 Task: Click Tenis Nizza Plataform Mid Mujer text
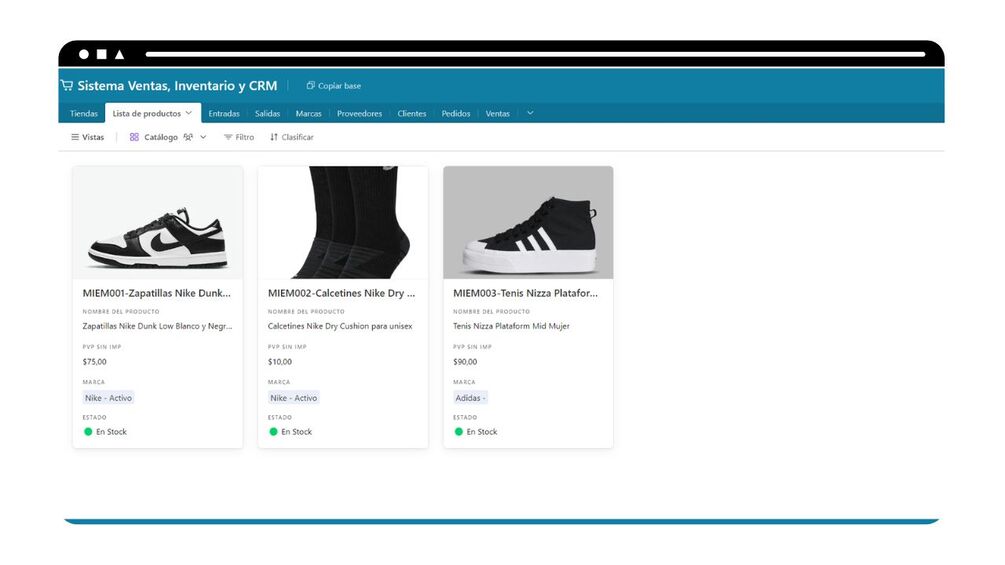click(x=511, y=326)
